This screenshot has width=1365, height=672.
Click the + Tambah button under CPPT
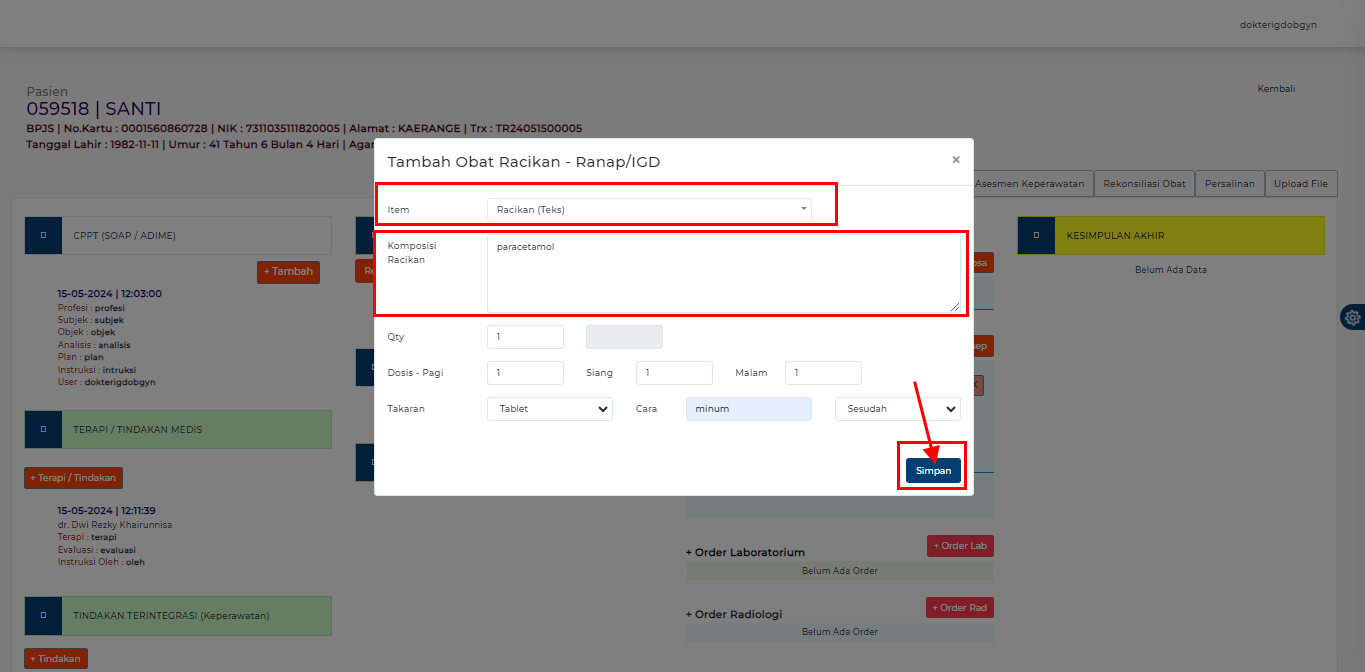(288, 272)
